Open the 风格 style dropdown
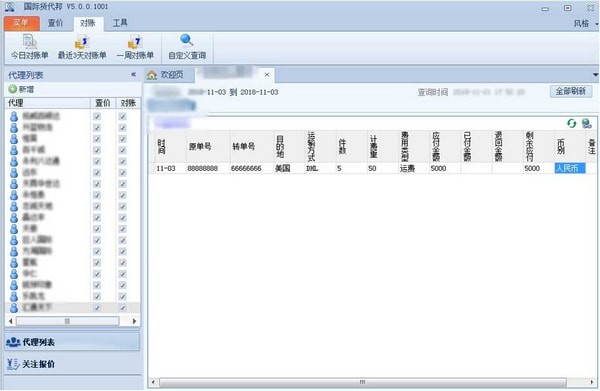Image resolution: width=600 pixels, height=391 pixels. coord(585,24)
